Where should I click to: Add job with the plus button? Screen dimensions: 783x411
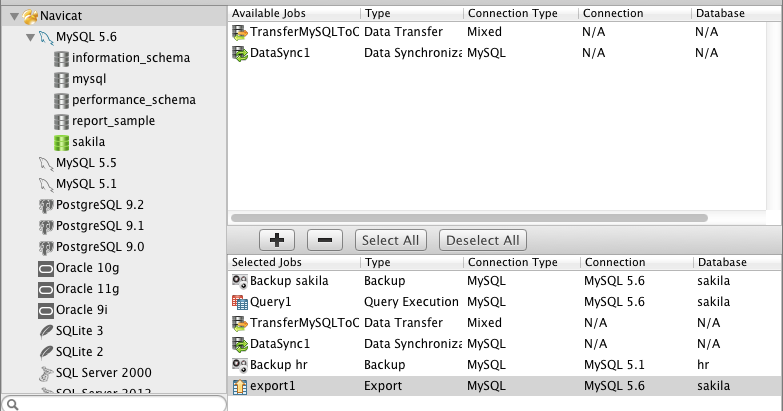(x=277, y=240)
